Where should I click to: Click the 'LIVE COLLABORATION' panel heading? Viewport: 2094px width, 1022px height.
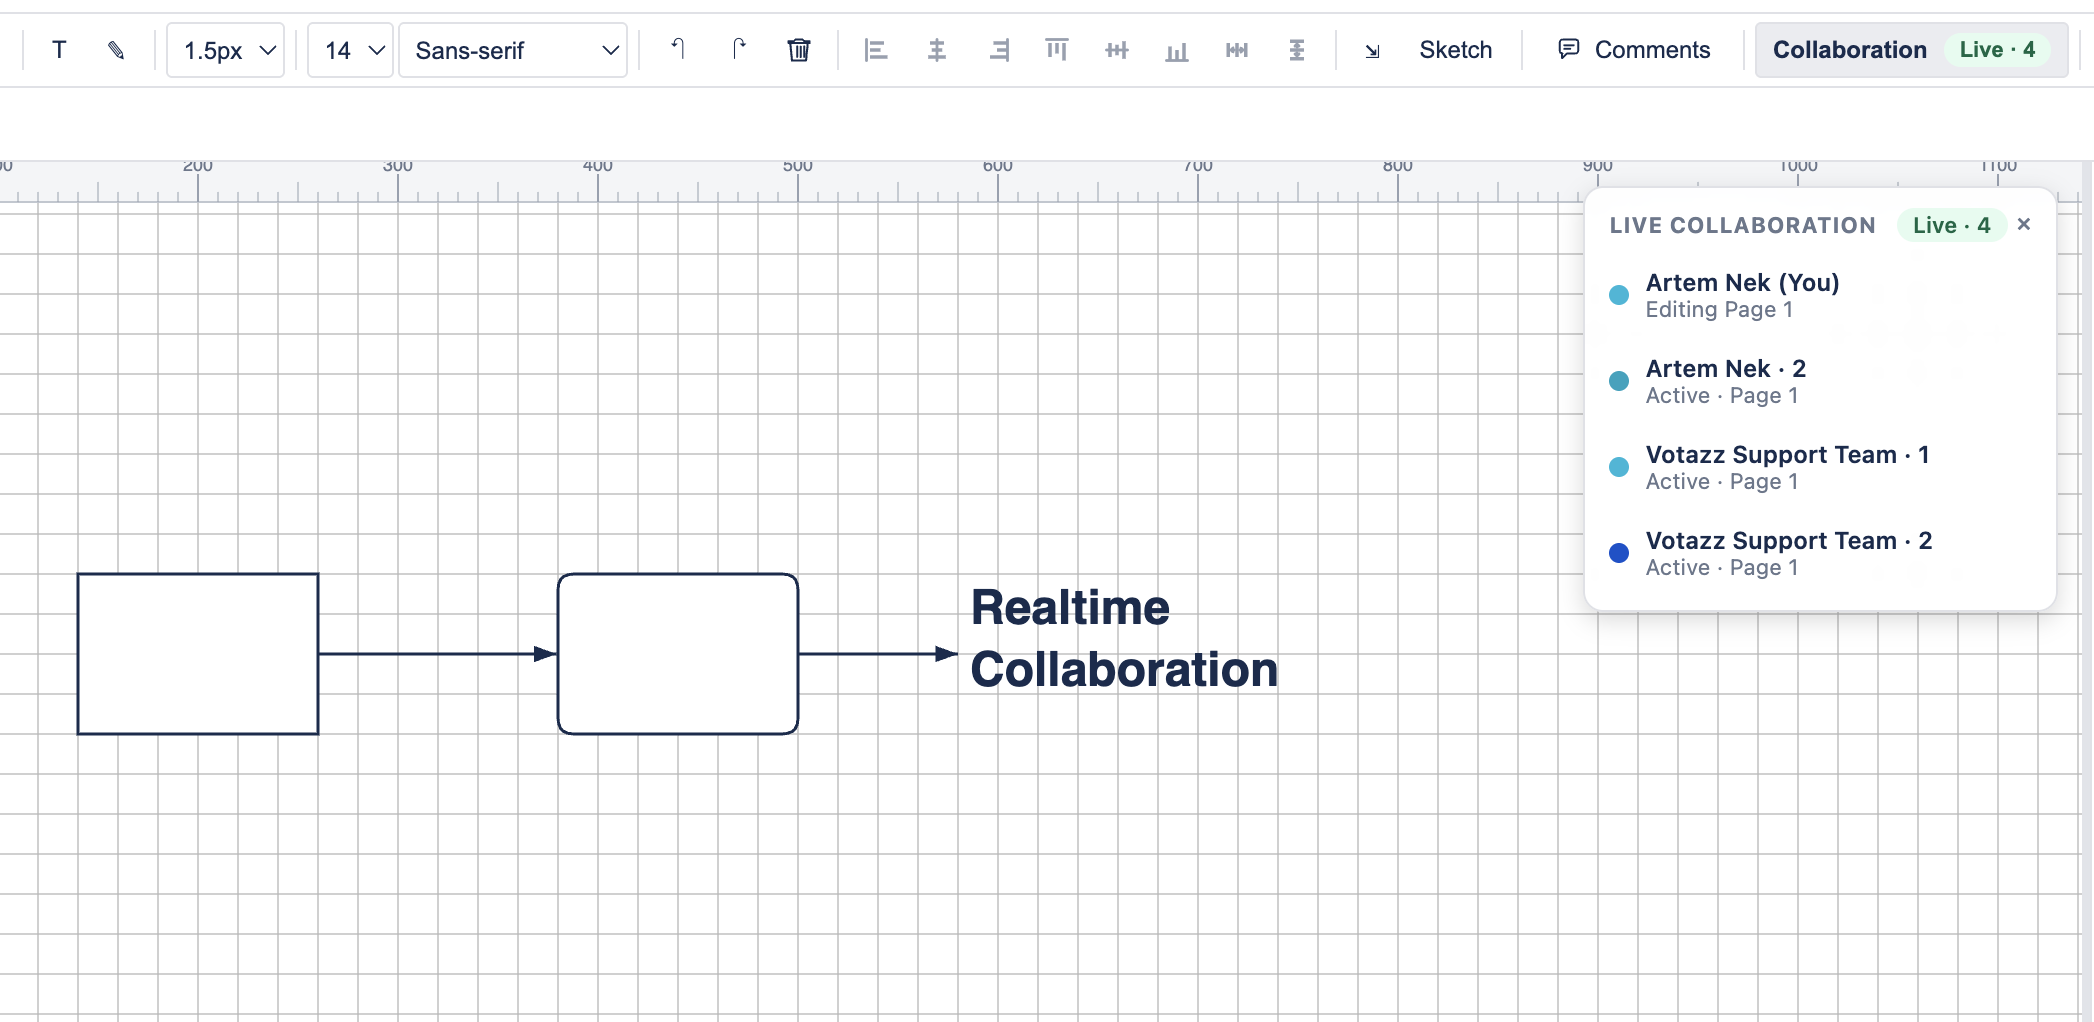click(x=1742, y=226)
